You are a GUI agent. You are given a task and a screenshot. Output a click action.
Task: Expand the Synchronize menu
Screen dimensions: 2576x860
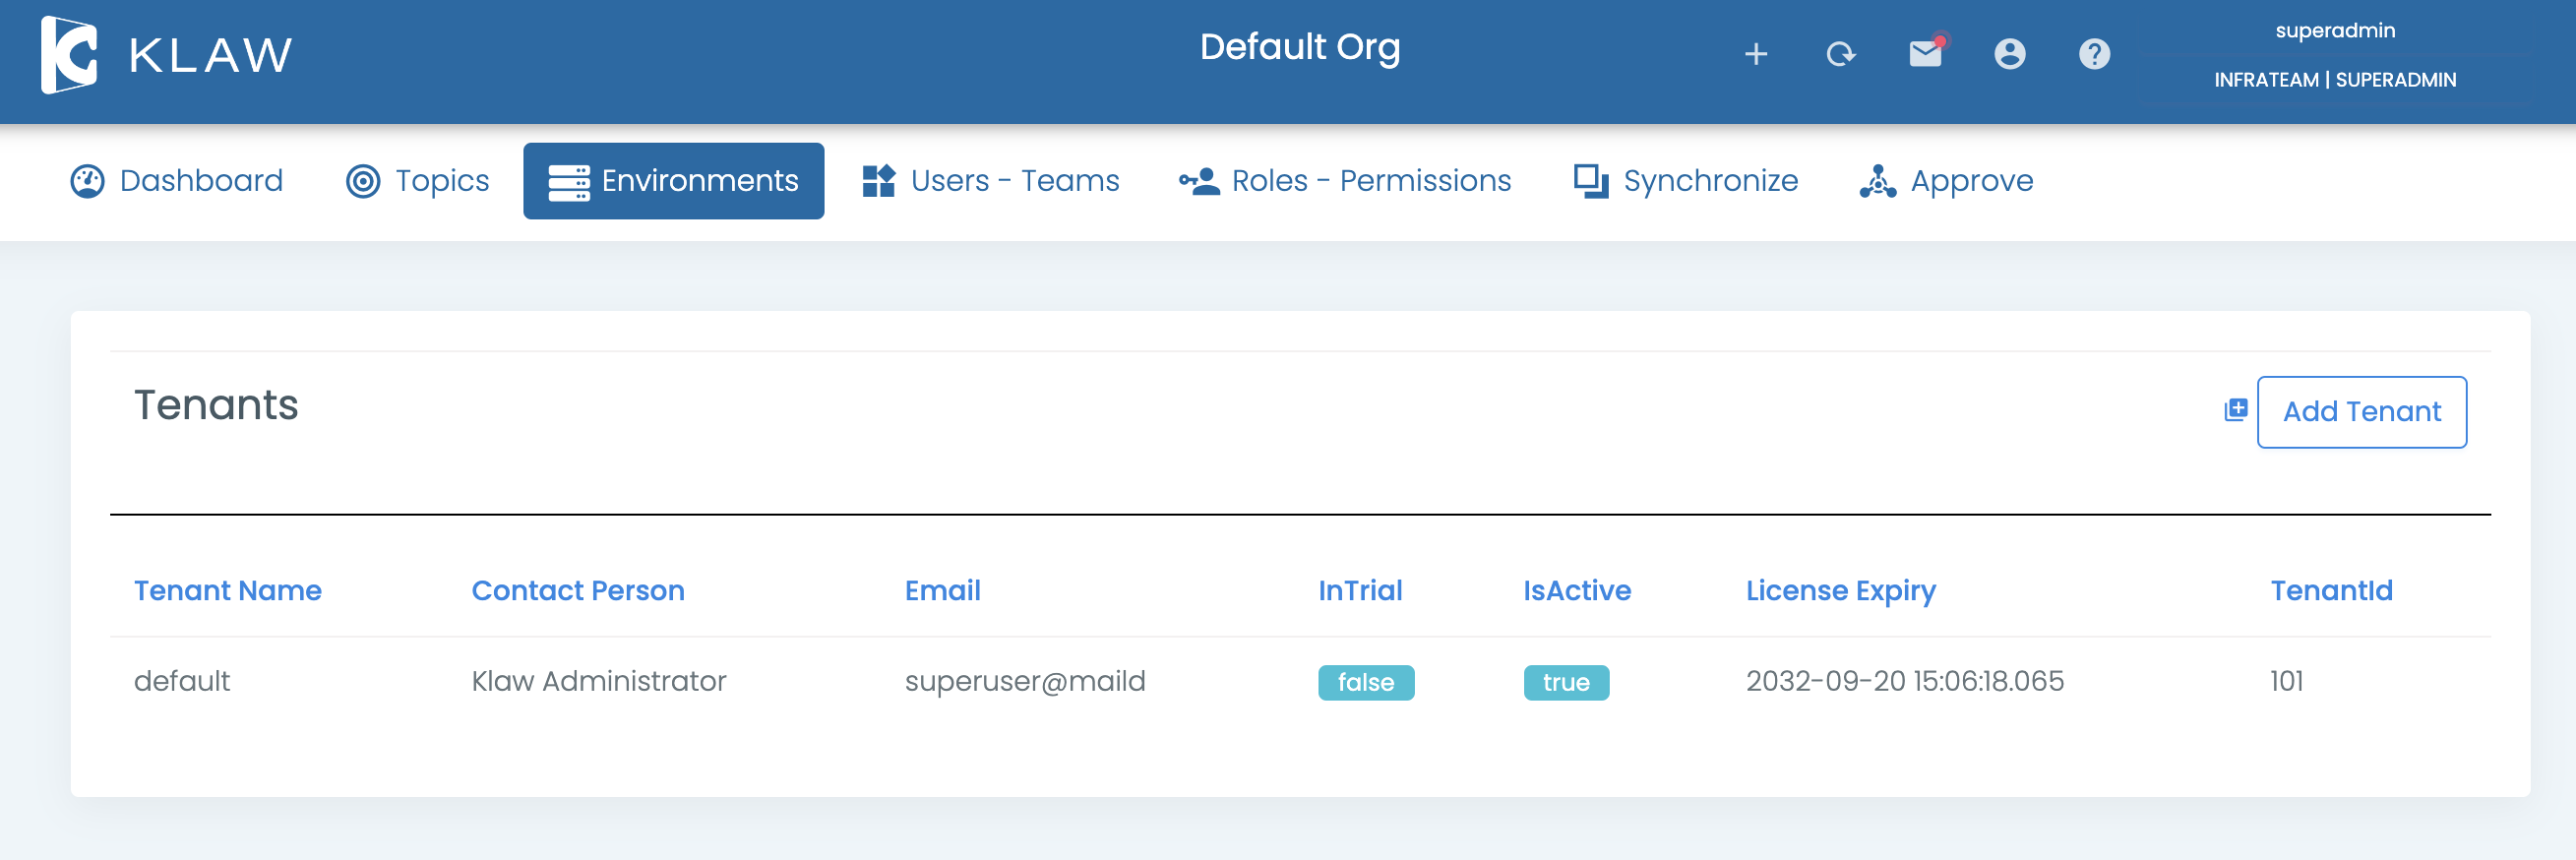click(1686, 181)
